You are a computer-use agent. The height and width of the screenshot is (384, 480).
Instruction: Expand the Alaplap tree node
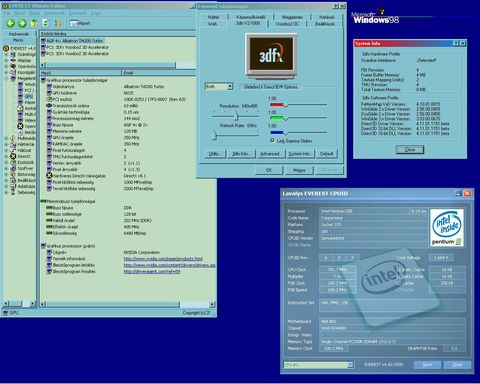(6, 60)
